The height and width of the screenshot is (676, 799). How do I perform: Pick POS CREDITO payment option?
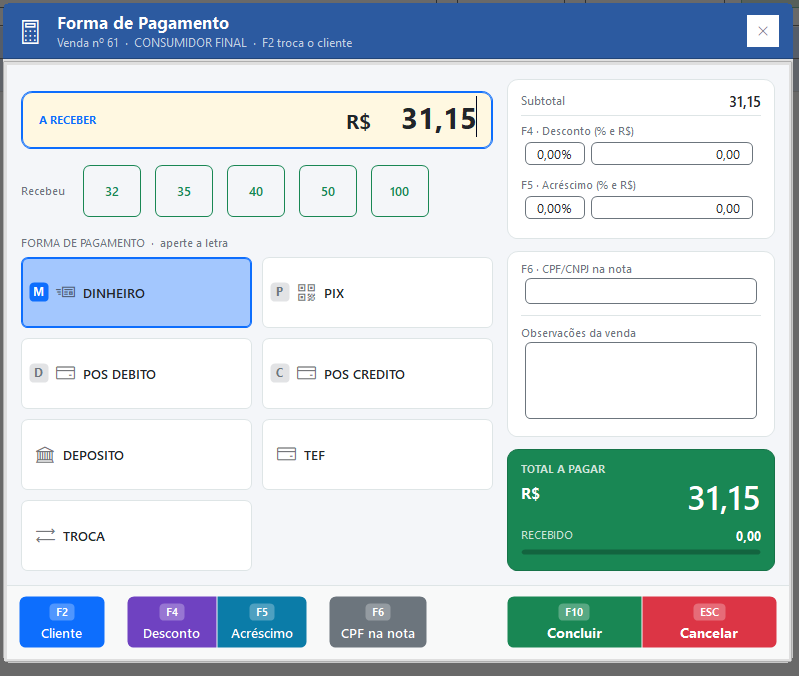(x=377, y=373)
